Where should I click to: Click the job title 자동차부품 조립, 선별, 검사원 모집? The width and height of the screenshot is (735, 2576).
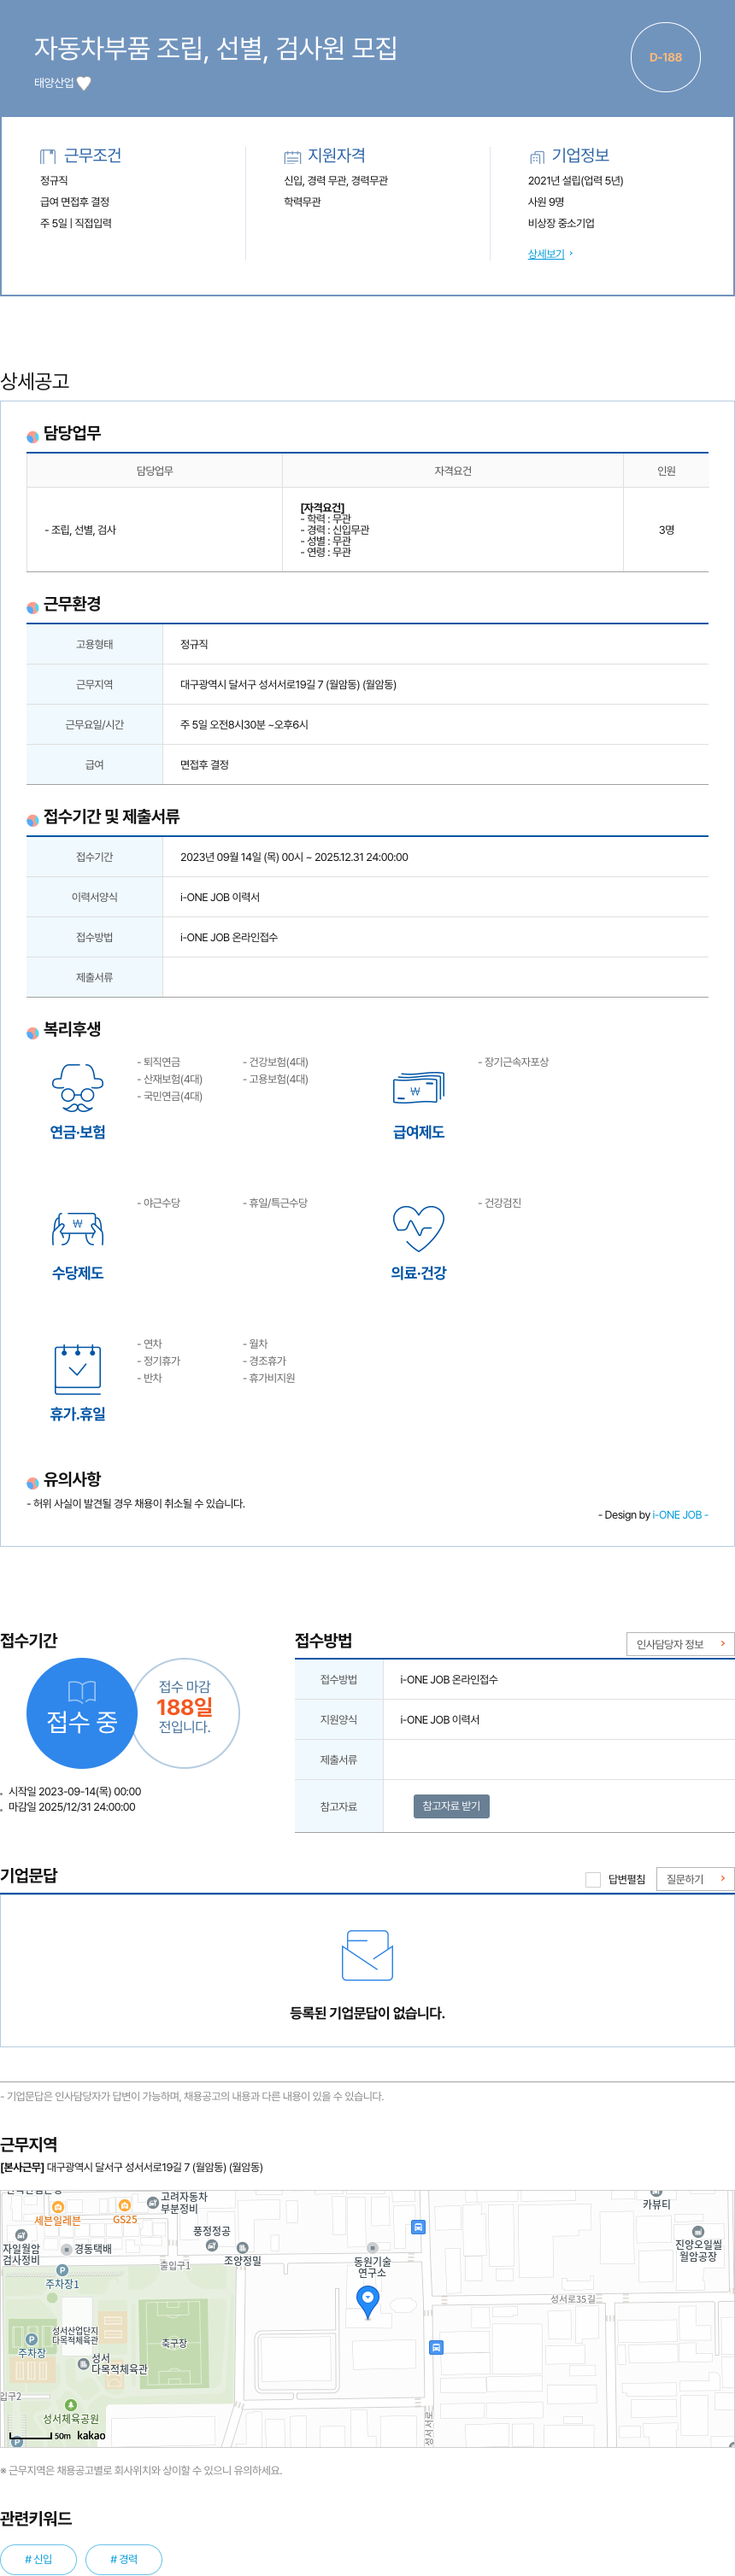coord(216,48)
